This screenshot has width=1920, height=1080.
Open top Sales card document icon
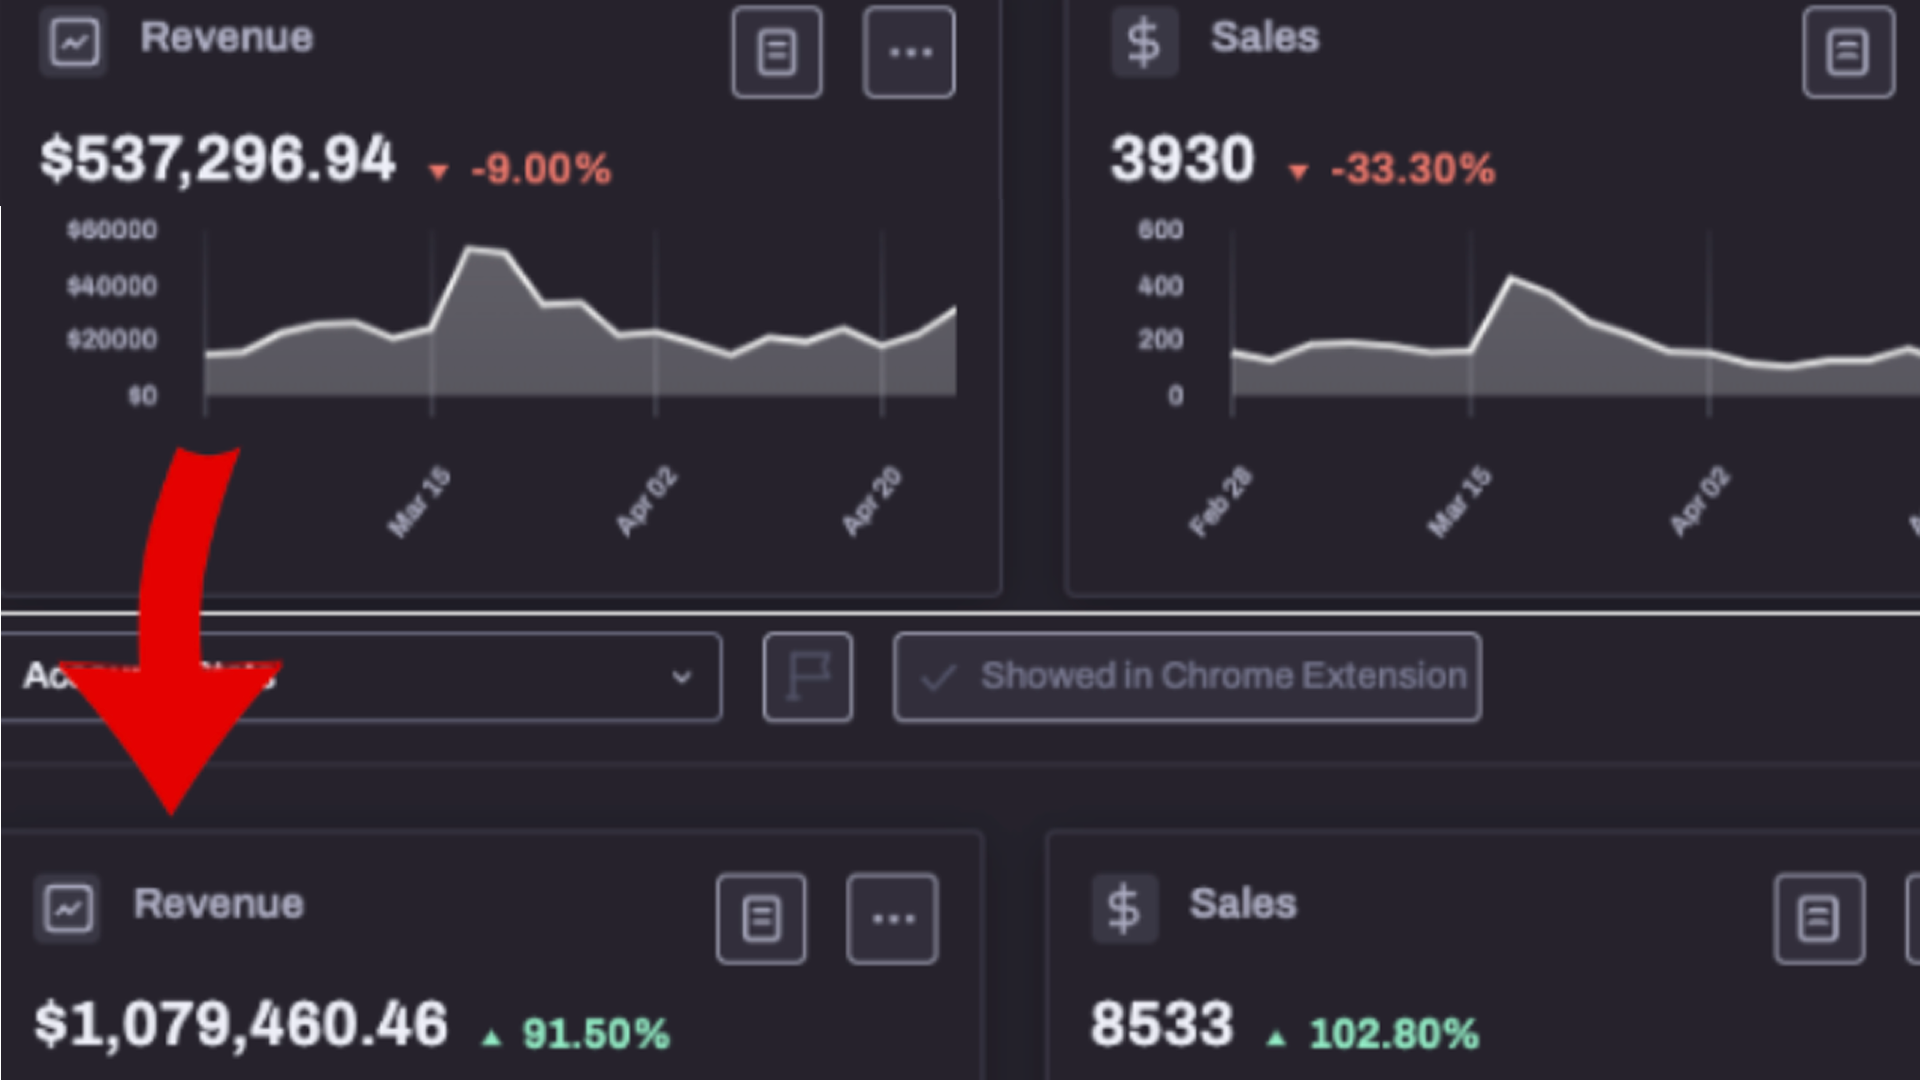point(1847,52)
